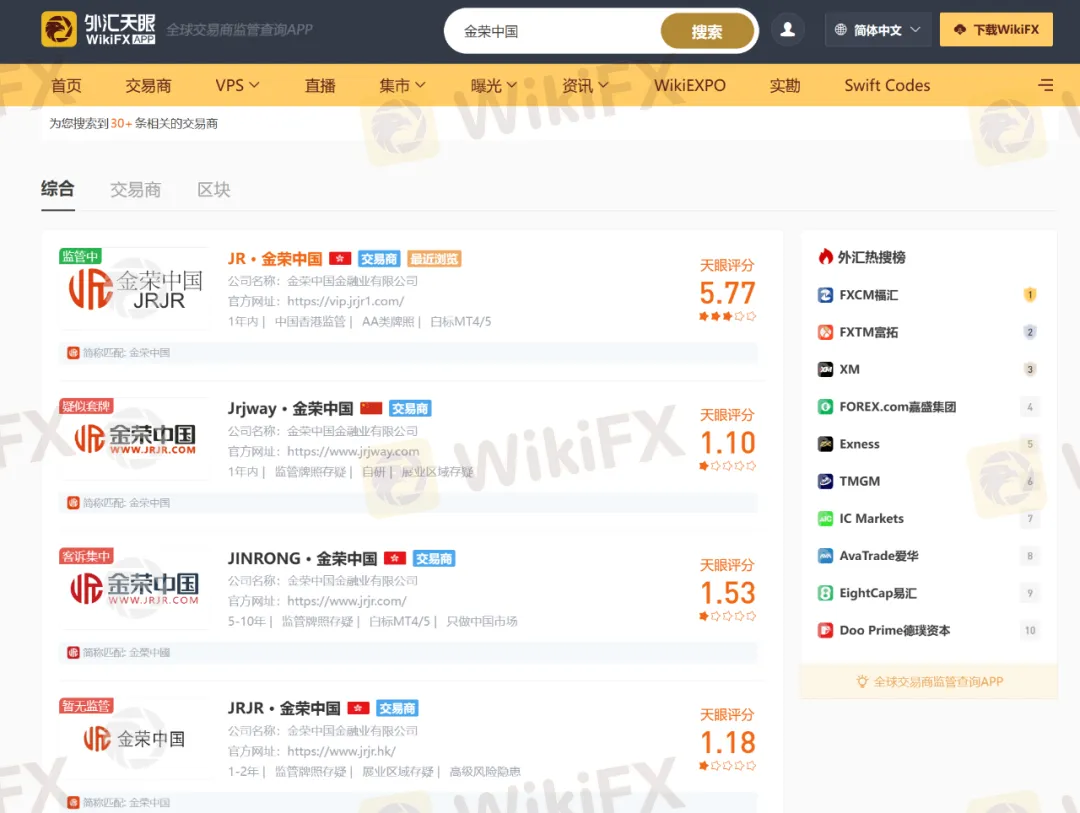Image resolution: width=1080 pixels, height=813 pixels.
Task: Click the TMGM broker icon
Action: pyautogui.click(x=825, y=481)
